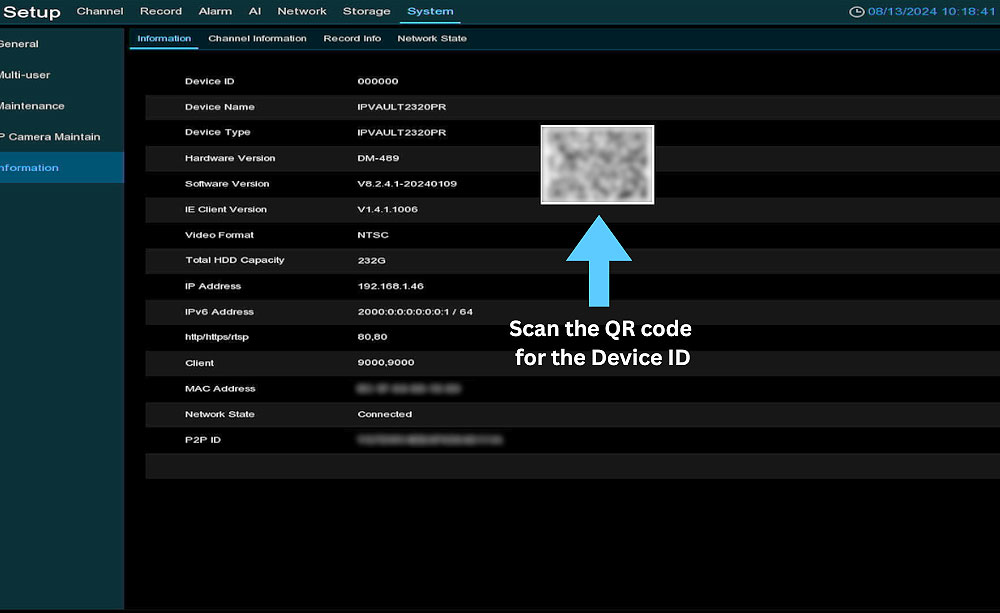Click the clock icon near the date display
The width and height of the screenshot is (1000, 613).
[857, 12]
